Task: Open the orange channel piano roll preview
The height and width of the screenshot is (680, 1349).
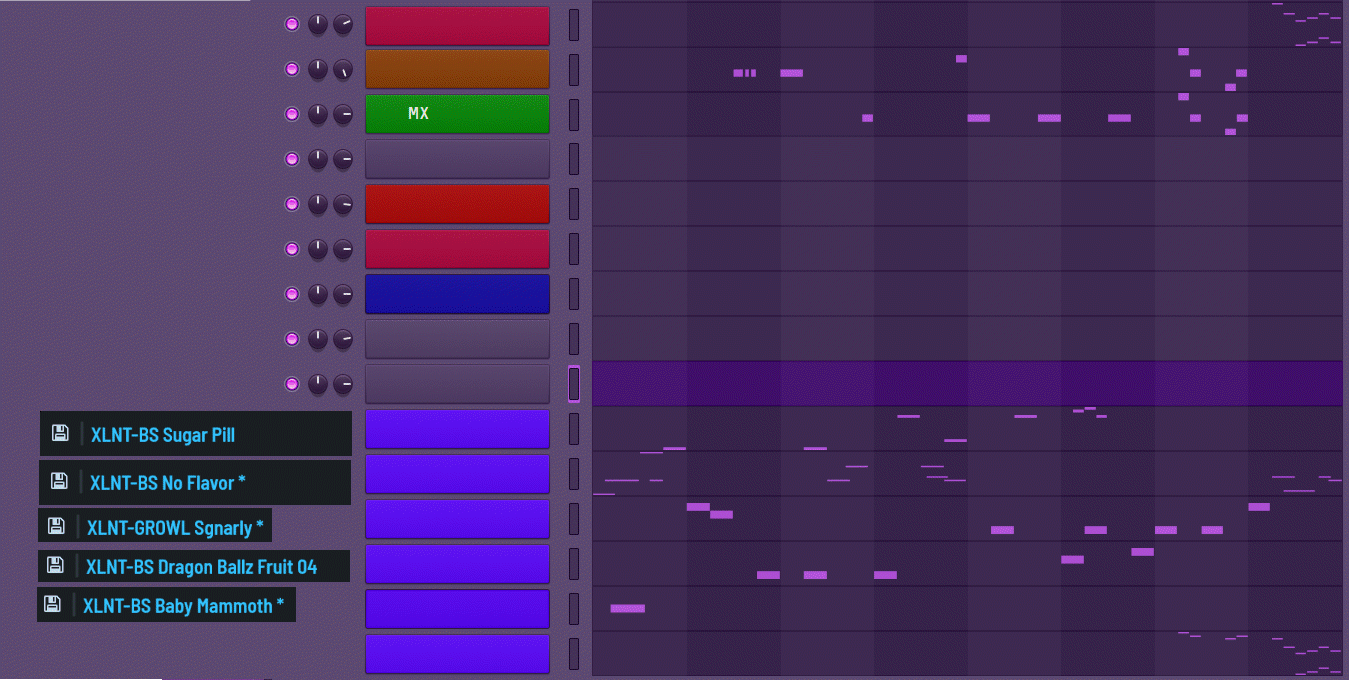Action: pos(967,69)
